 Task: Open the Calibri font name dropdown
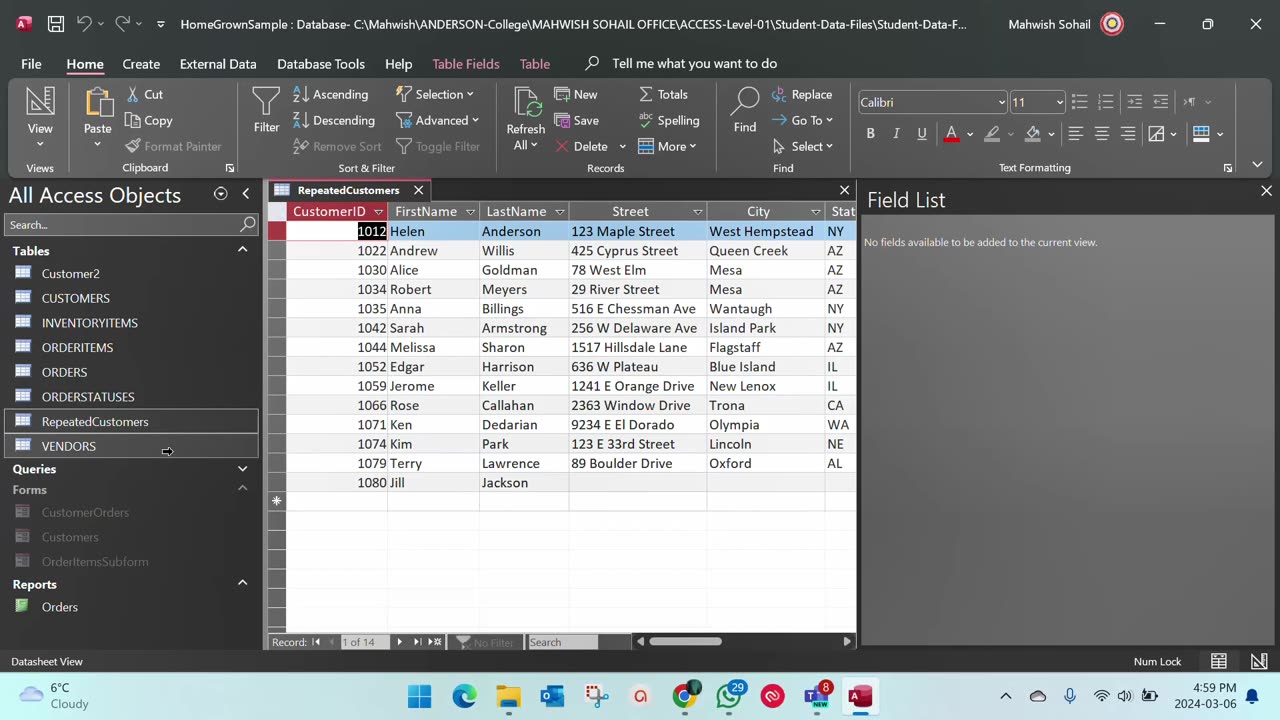[x=1001, y=102]
